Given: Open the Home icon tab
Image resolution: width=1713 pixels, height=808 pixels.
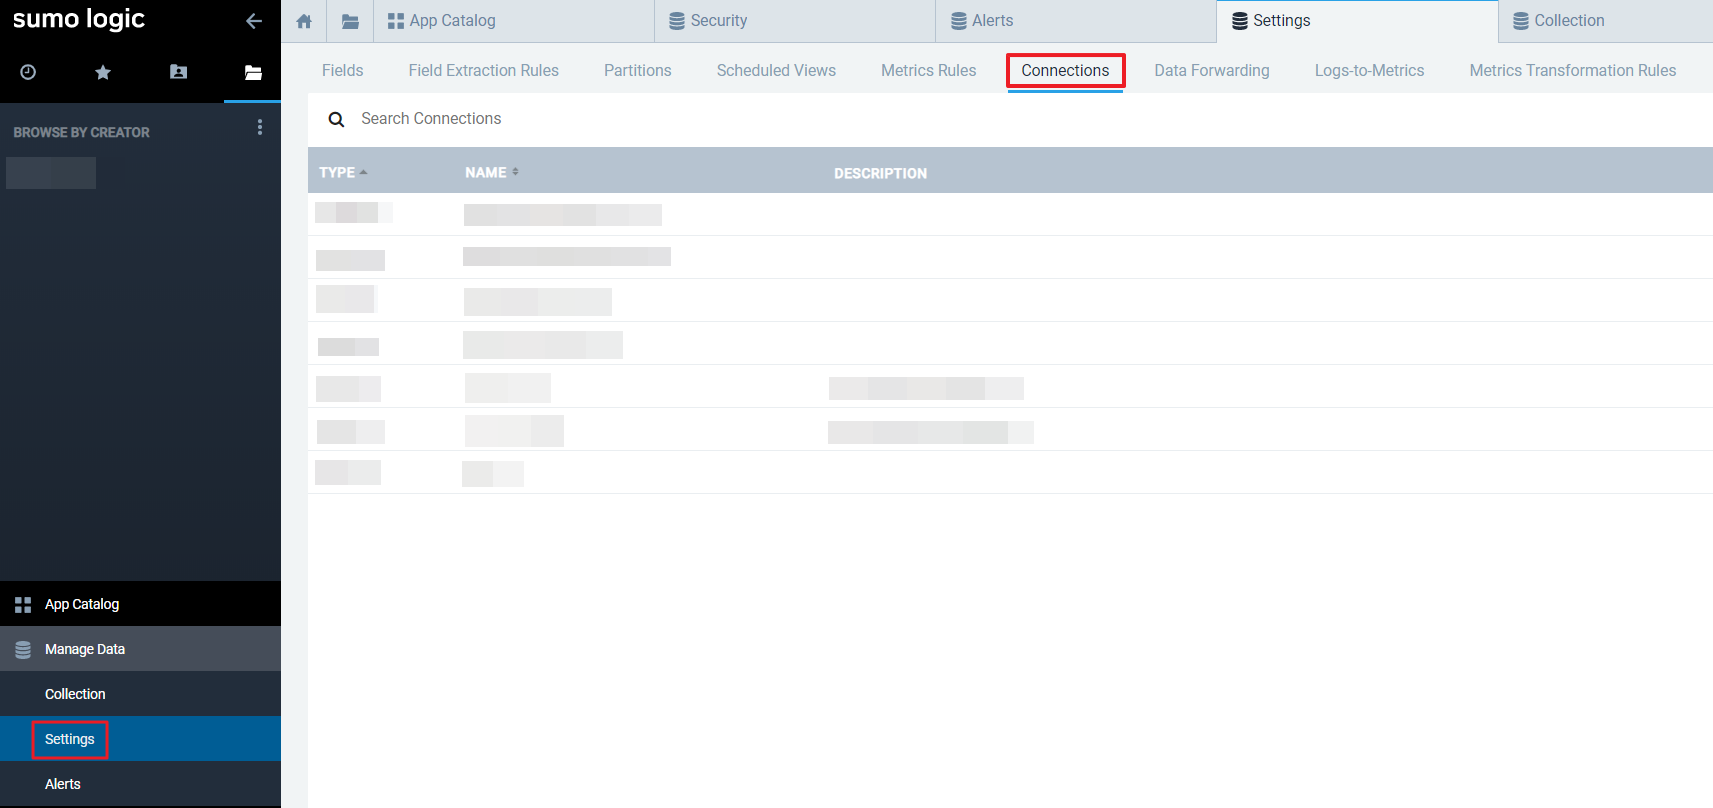Looking at the screenshot, I should (304, 21).
